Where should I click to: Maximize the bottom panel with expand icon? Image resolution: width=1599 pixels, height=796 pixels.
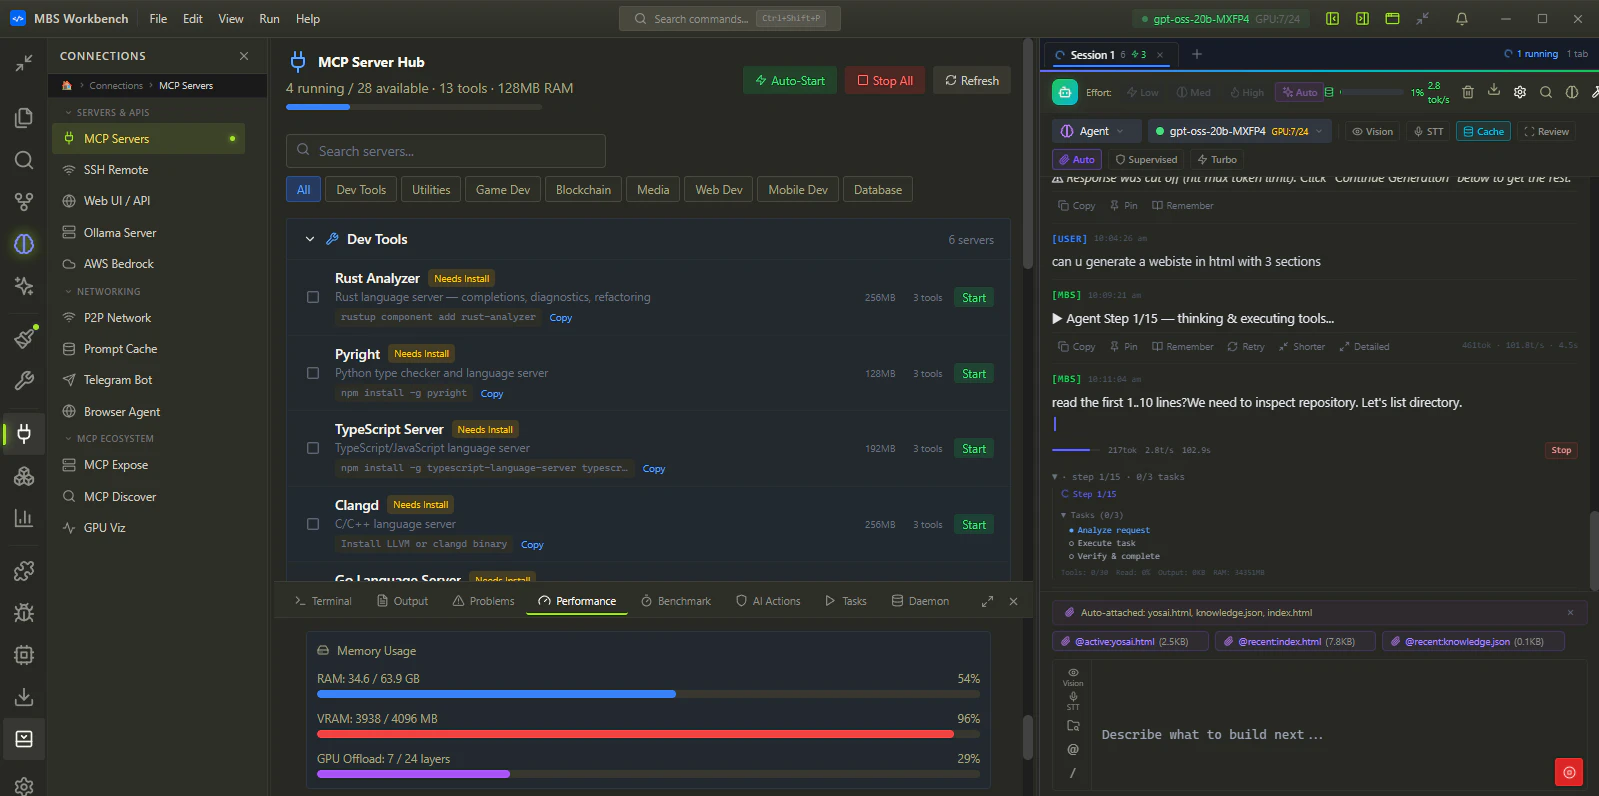pyautogui.click(x=987, y=601)
